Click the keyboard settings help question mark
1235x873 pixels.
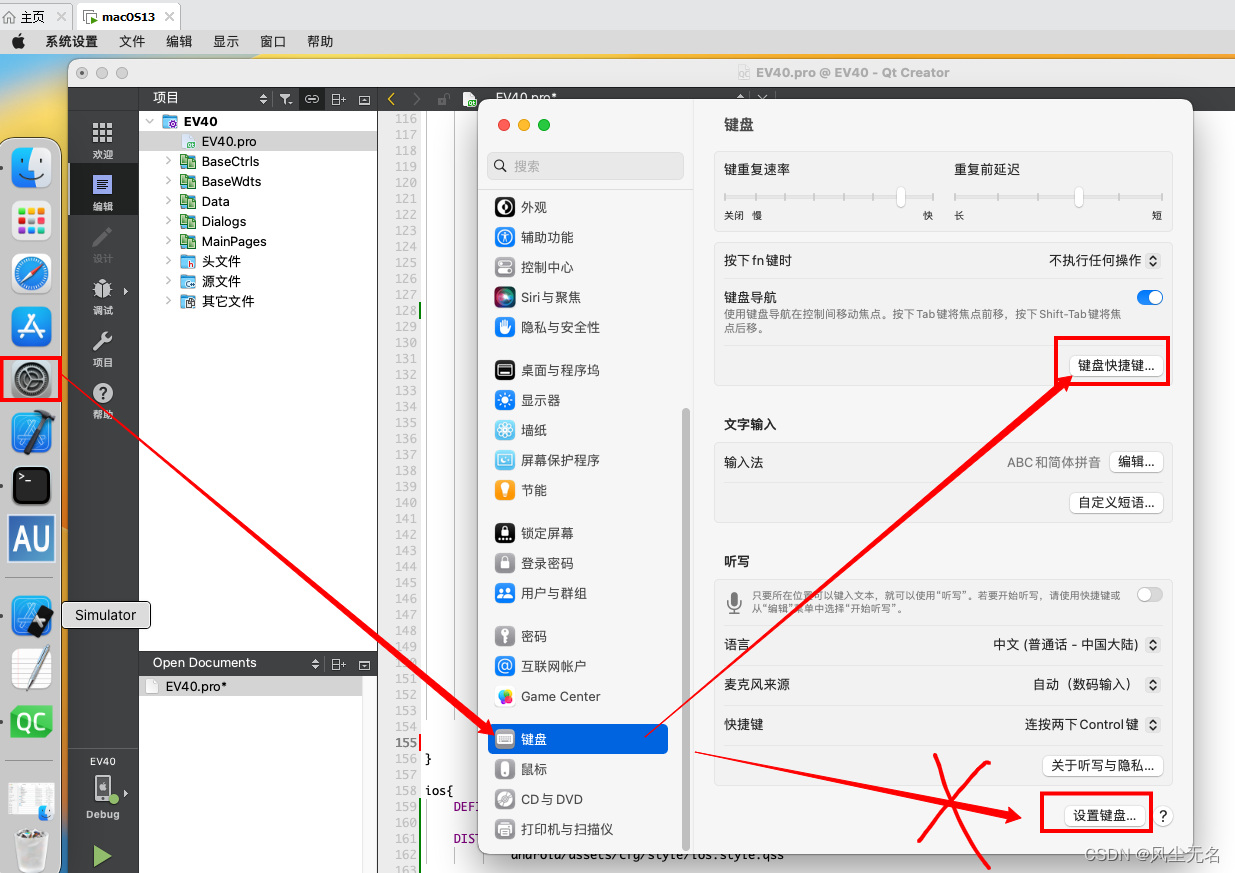point(1163,817)
